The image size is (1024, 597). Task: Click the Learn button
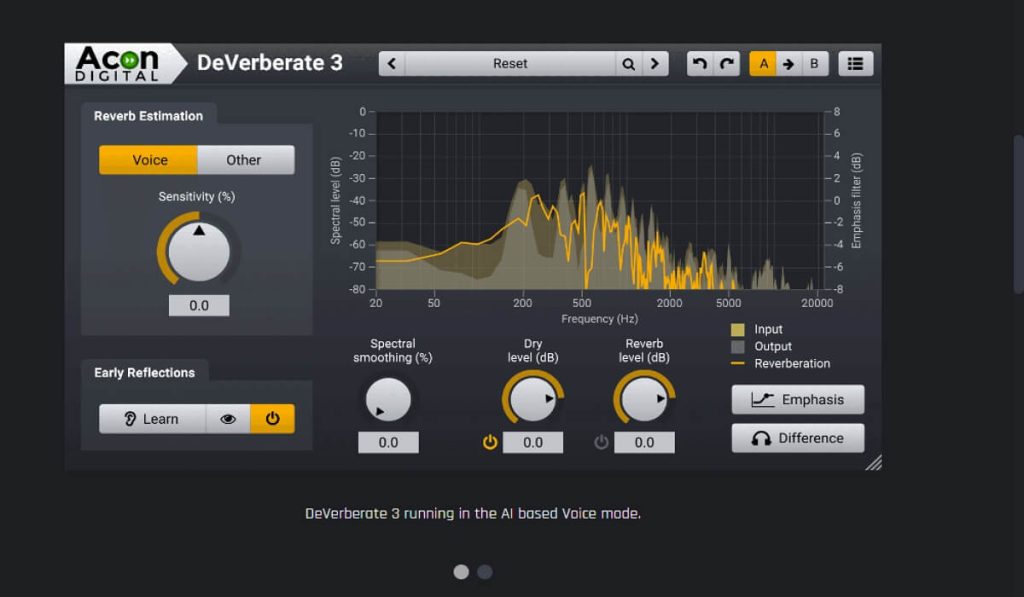pyautogui.click(x=152, y=419)
